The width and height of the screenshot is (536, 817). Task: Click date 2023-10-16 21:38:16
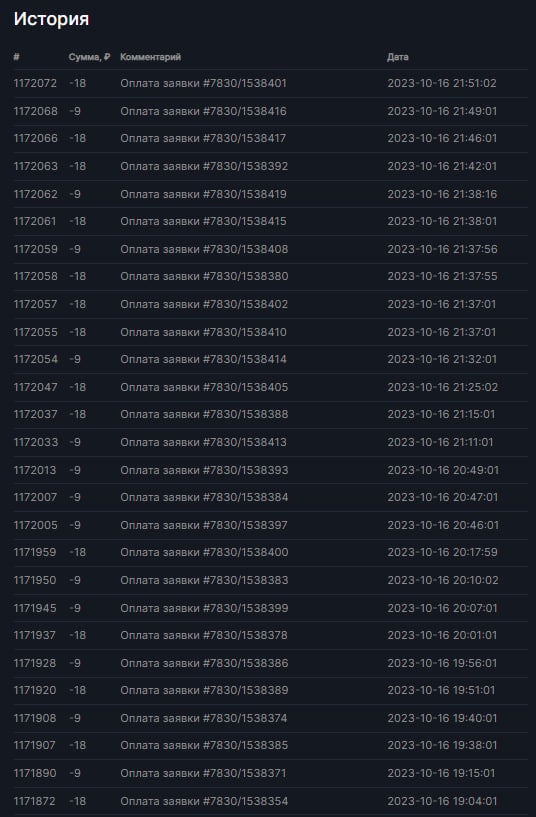pyautogui.click(x=442, y=194)
